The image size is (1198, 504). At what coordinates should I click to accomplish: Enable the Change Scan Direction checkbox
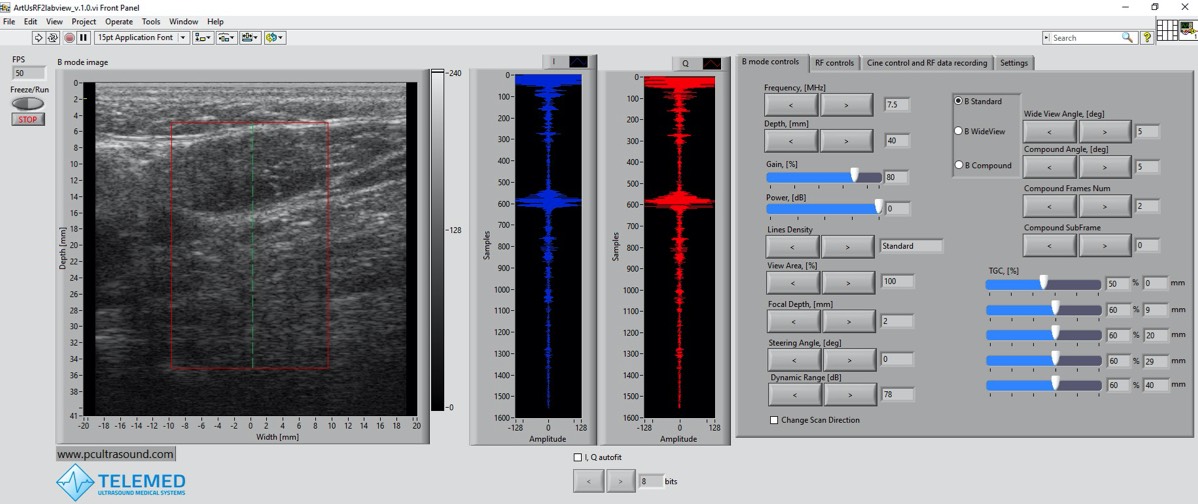point(774,420)
